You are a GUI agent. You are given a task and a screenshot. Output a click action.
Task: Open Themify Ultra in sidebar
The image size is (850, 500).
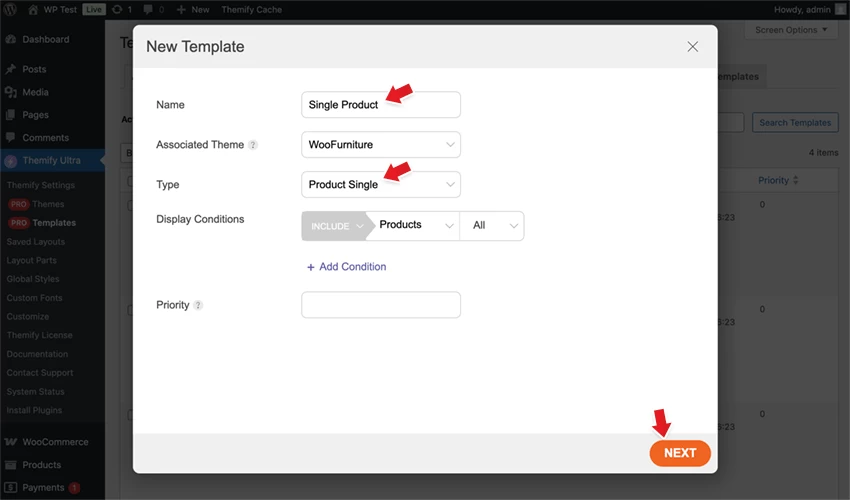pos(53,161)
